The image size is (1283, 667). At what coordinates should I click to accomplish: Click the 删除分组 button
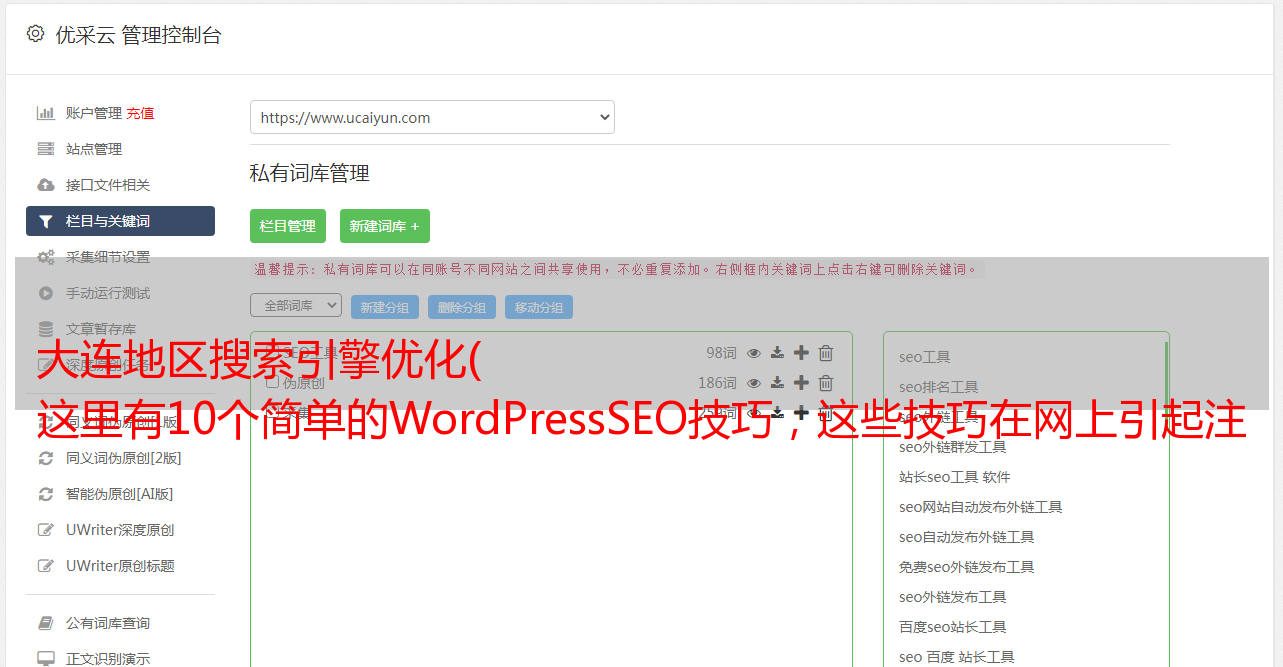click(462, 307)
